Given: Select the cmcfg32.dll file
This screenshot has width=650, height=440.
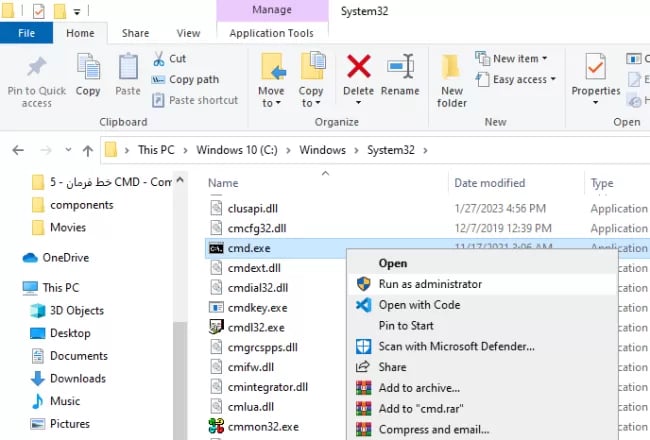Looking at the screenshot, I should pyautogui.click(x=257, y=228).
